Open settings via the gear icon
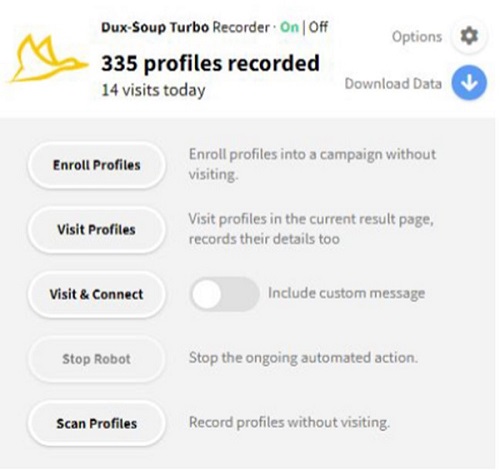 coord(469,36)
